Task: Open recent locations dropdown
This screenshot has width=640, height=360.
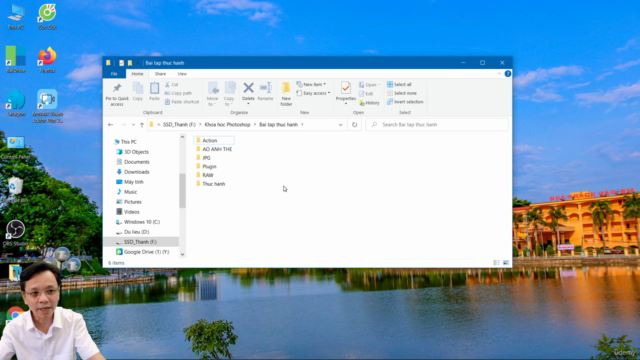Action: (133, 124)
